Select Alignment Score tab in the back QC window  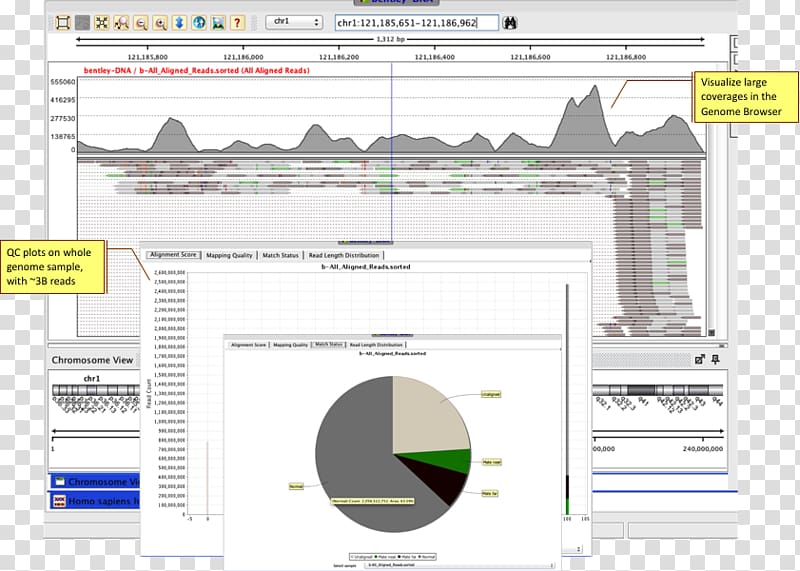[x=173, y=255]
